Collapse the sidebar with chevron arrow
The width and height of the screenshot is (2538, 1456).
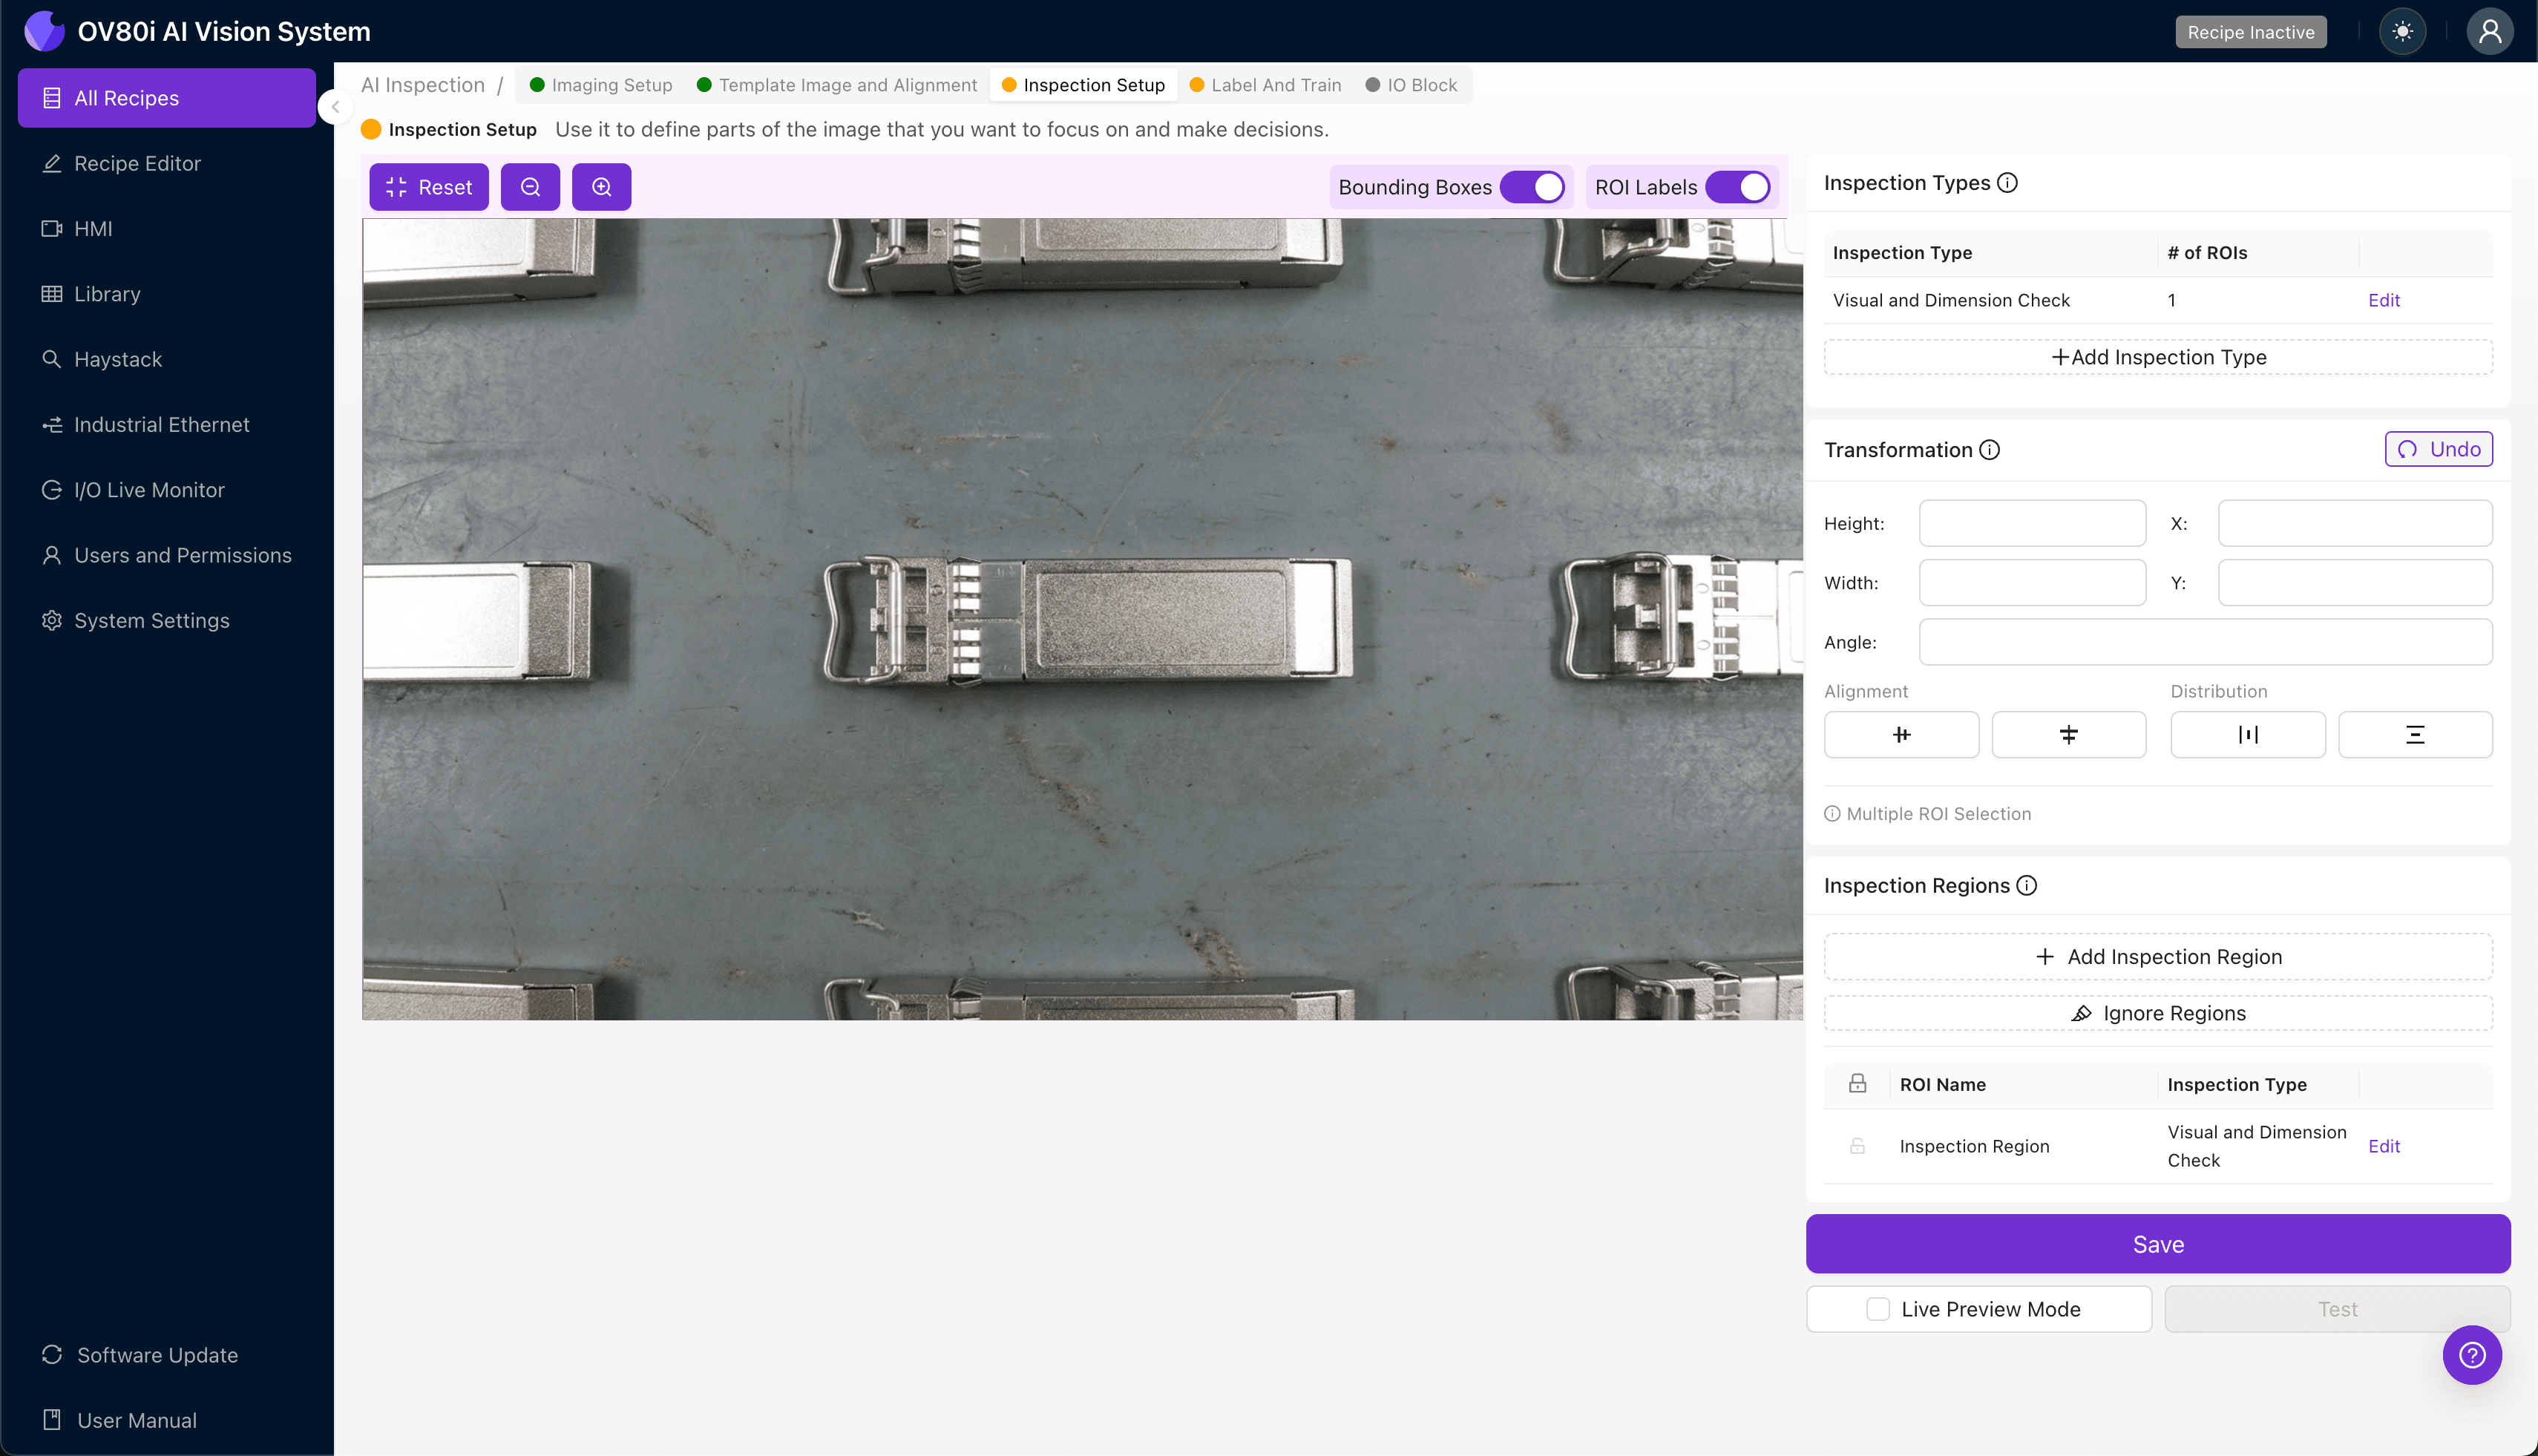(335, 107)
